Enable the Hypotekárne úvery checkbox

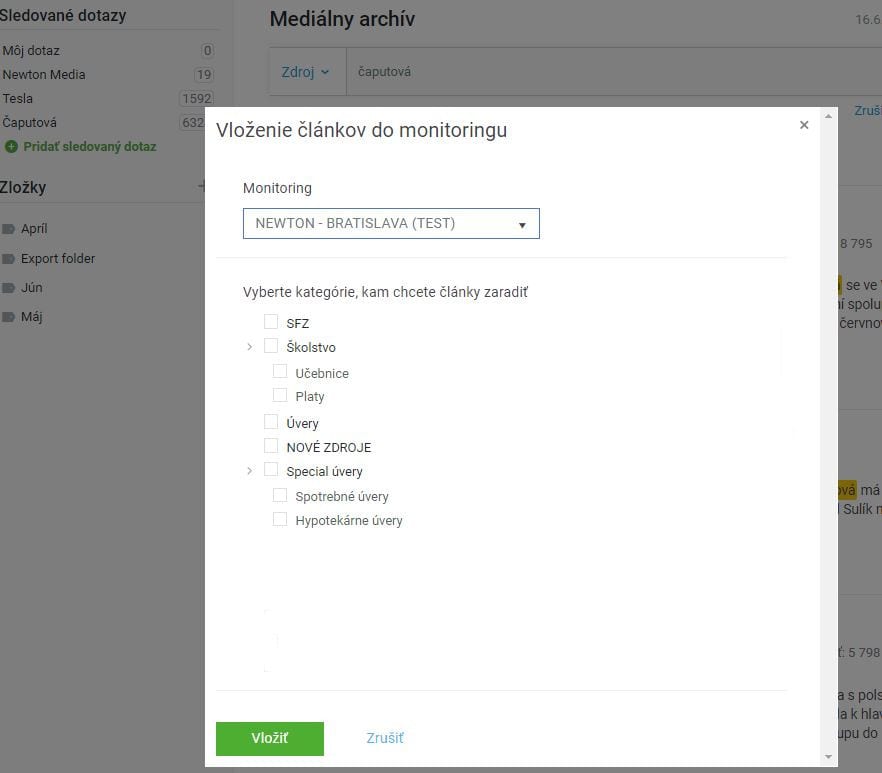click(280, 519)
